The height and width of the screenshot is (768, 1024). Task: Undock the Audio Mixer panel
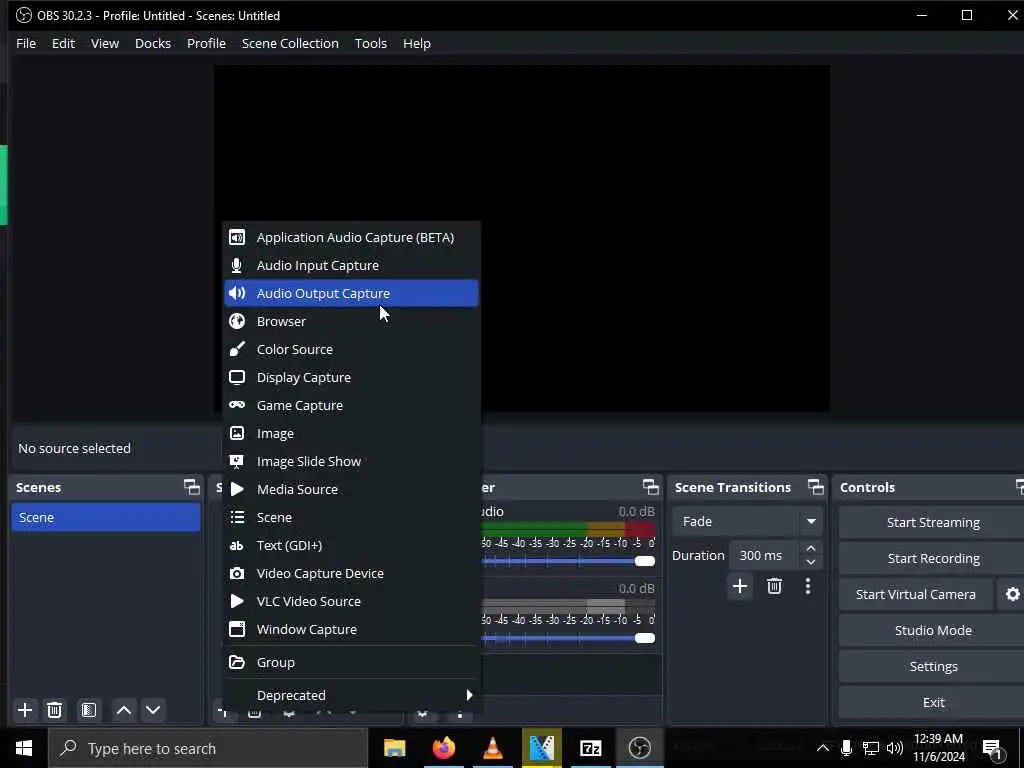[650, 487]
